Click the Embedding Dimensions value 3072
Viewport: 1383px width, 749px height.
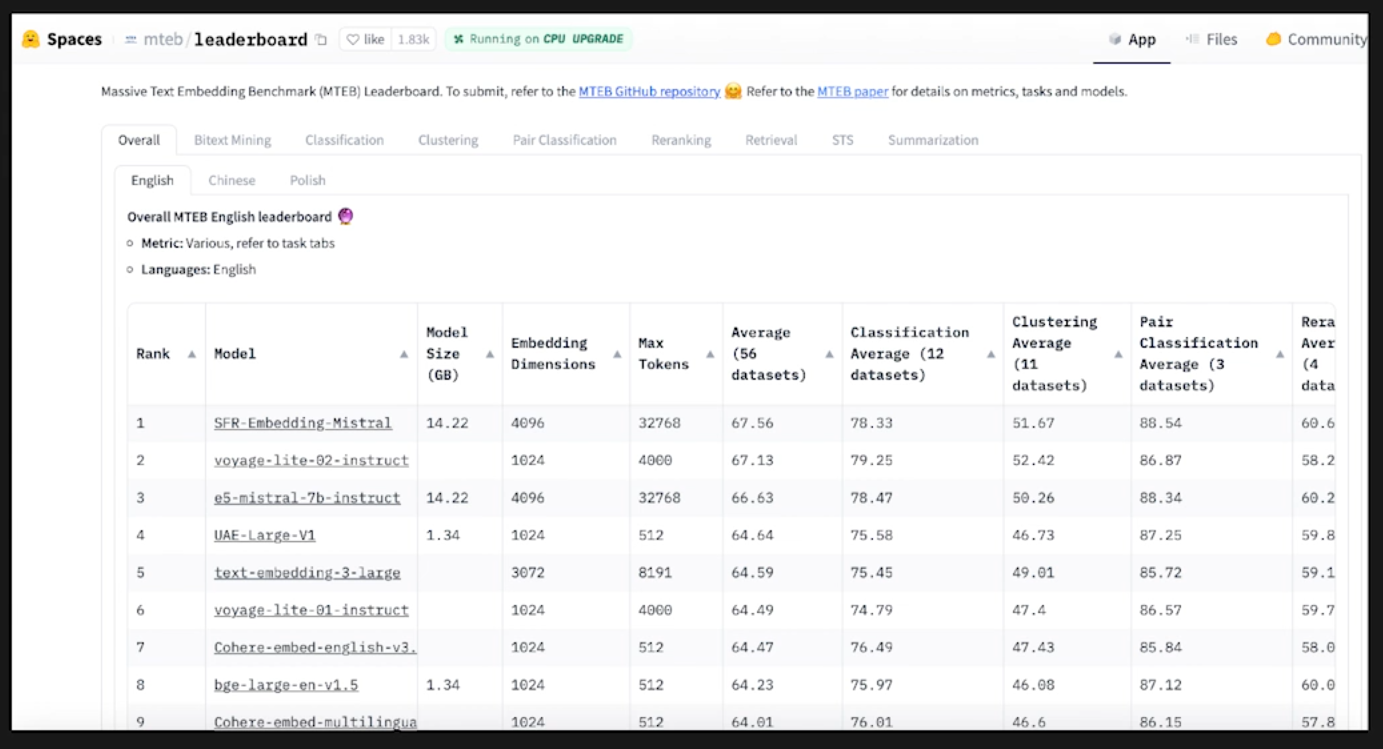(x=528, y=573)
